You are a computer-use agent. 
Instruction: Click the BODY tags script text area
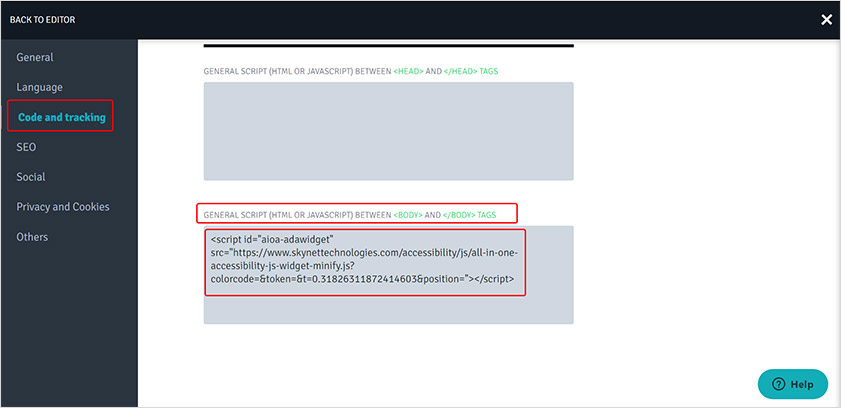(x=388, y=275)
